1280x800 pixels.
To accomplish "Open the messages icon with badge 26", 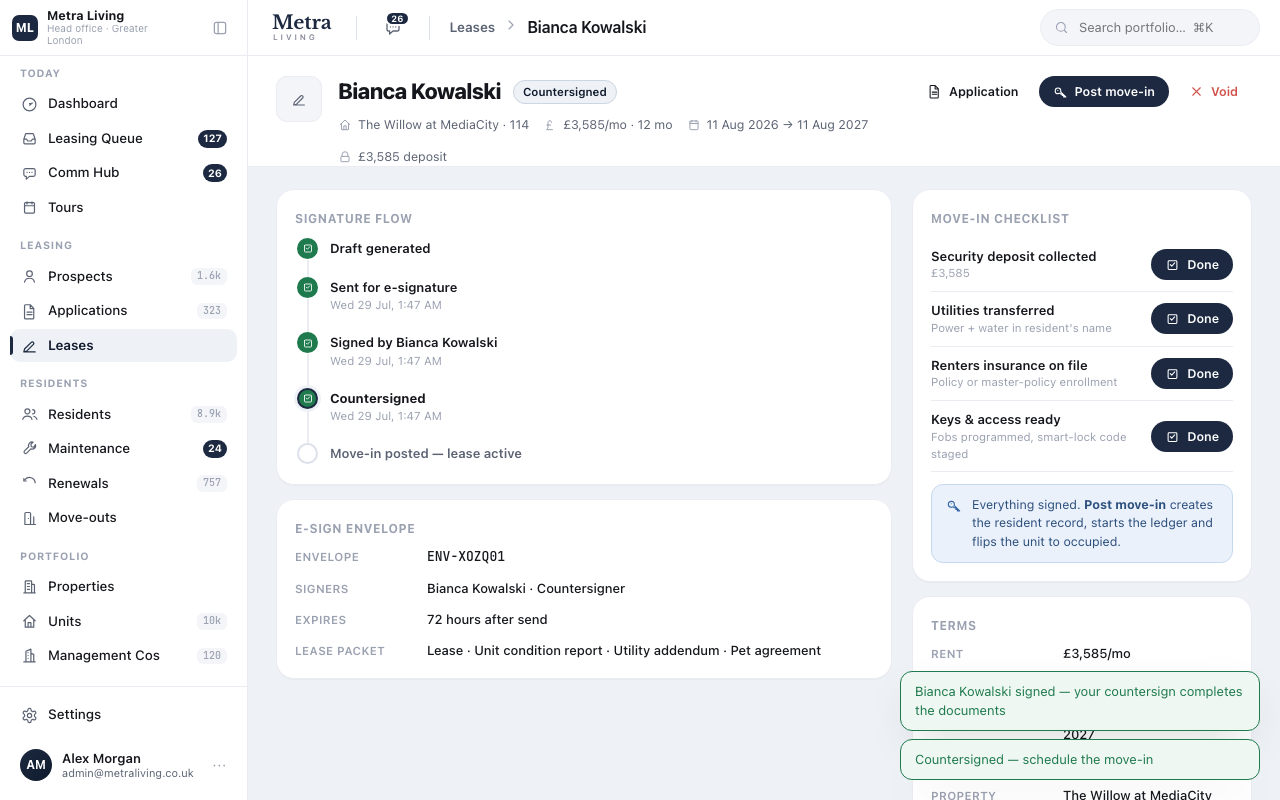I will (x=394, y=26).
